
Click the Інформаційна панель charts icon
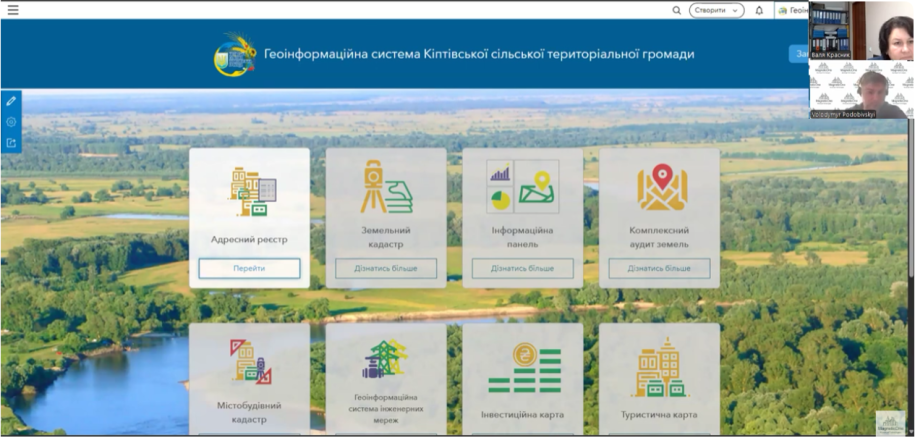coord(522,187)
